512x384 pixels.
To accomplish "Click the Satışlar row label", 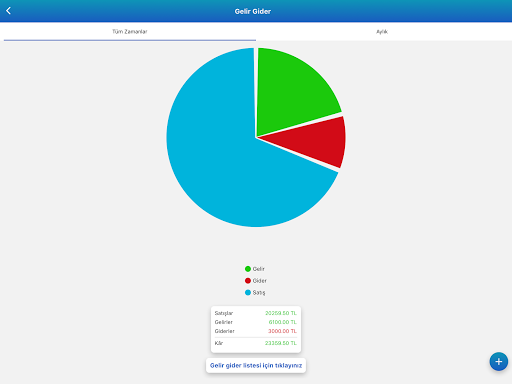I will tap(224, 313).
